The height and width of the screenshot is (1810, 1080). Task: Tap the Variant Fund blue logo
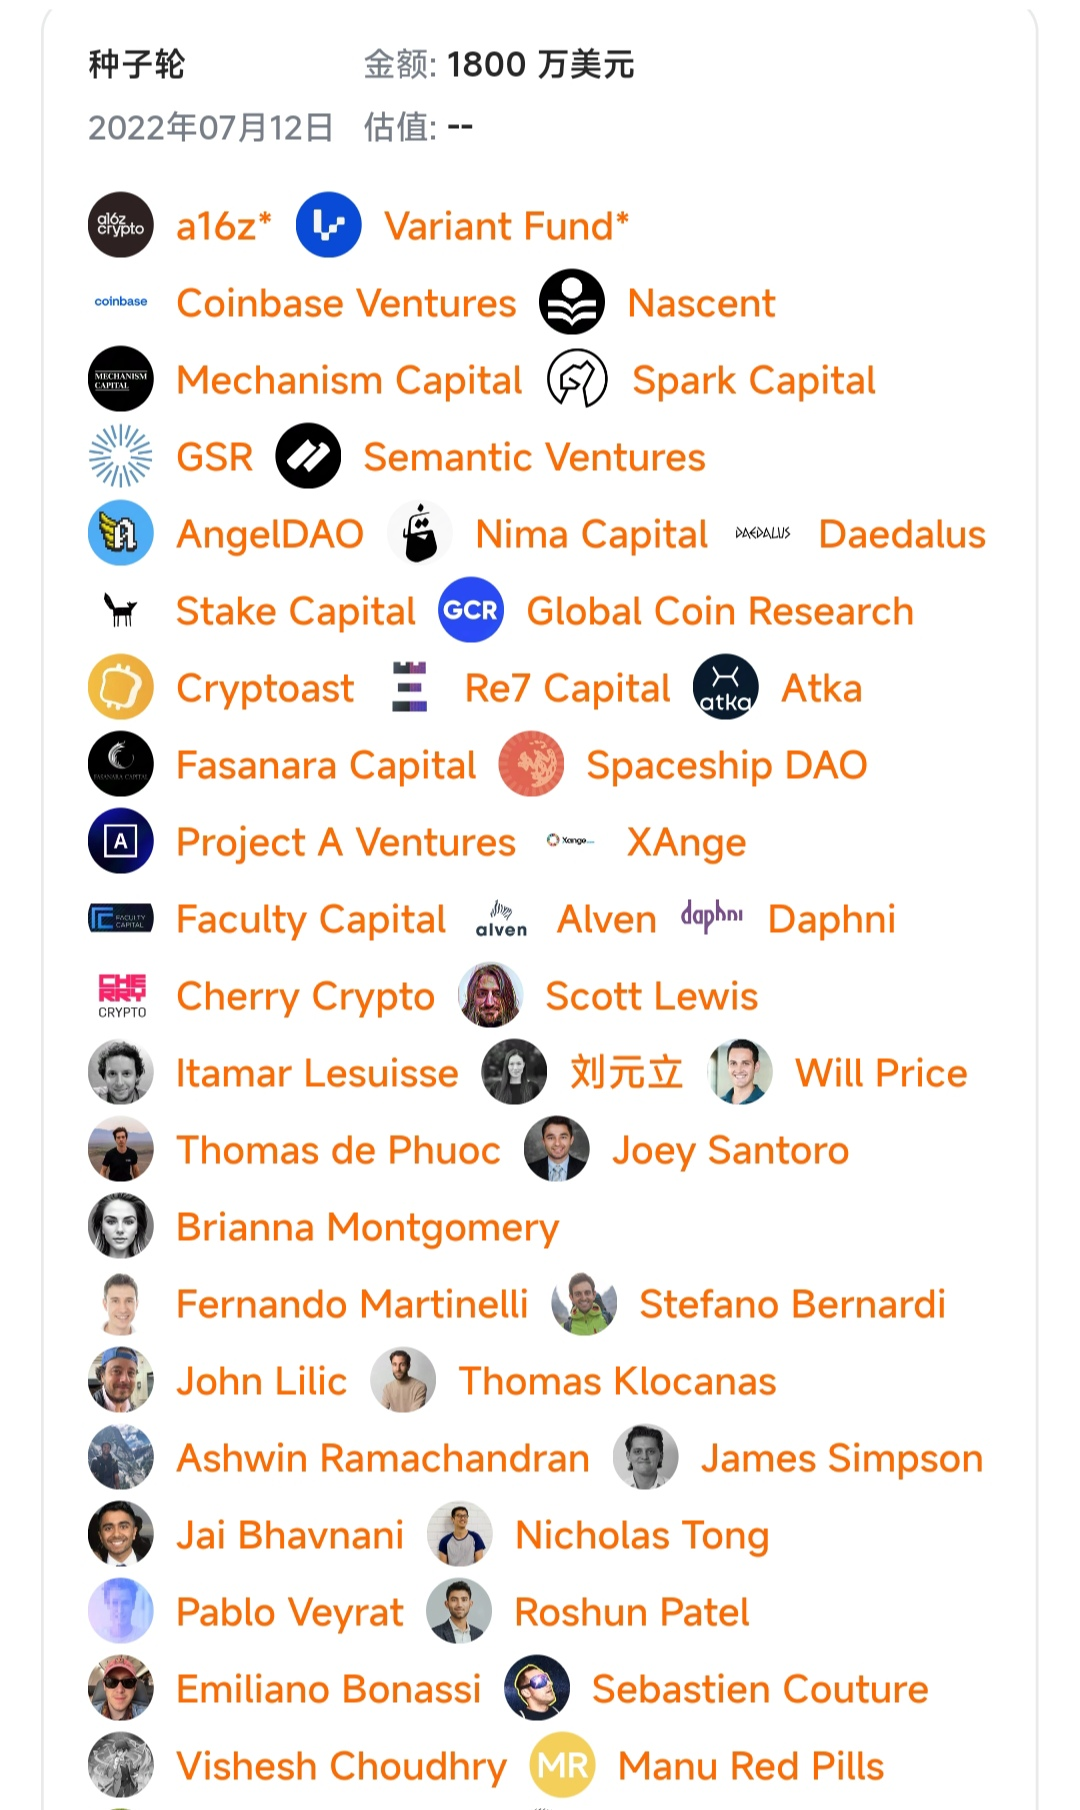(x=329, y=225)
